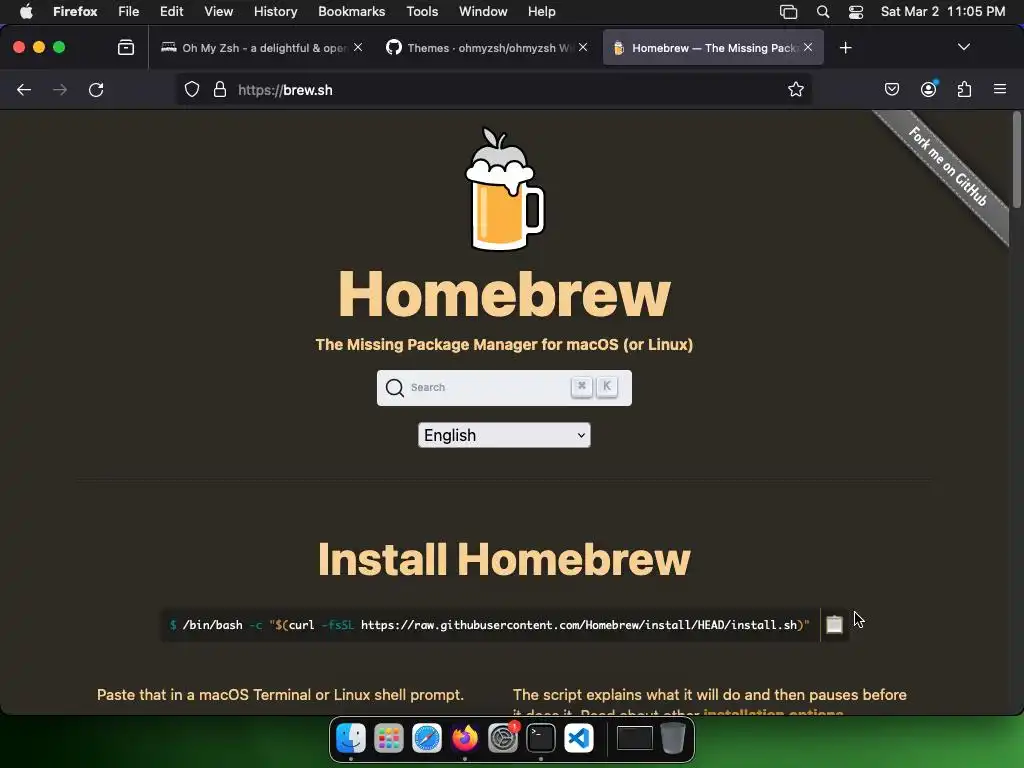Screen dimensions: 1024x768
Task: Click 'Paste that in a macOS Terminal' text
Action: (x=280, y=695)
